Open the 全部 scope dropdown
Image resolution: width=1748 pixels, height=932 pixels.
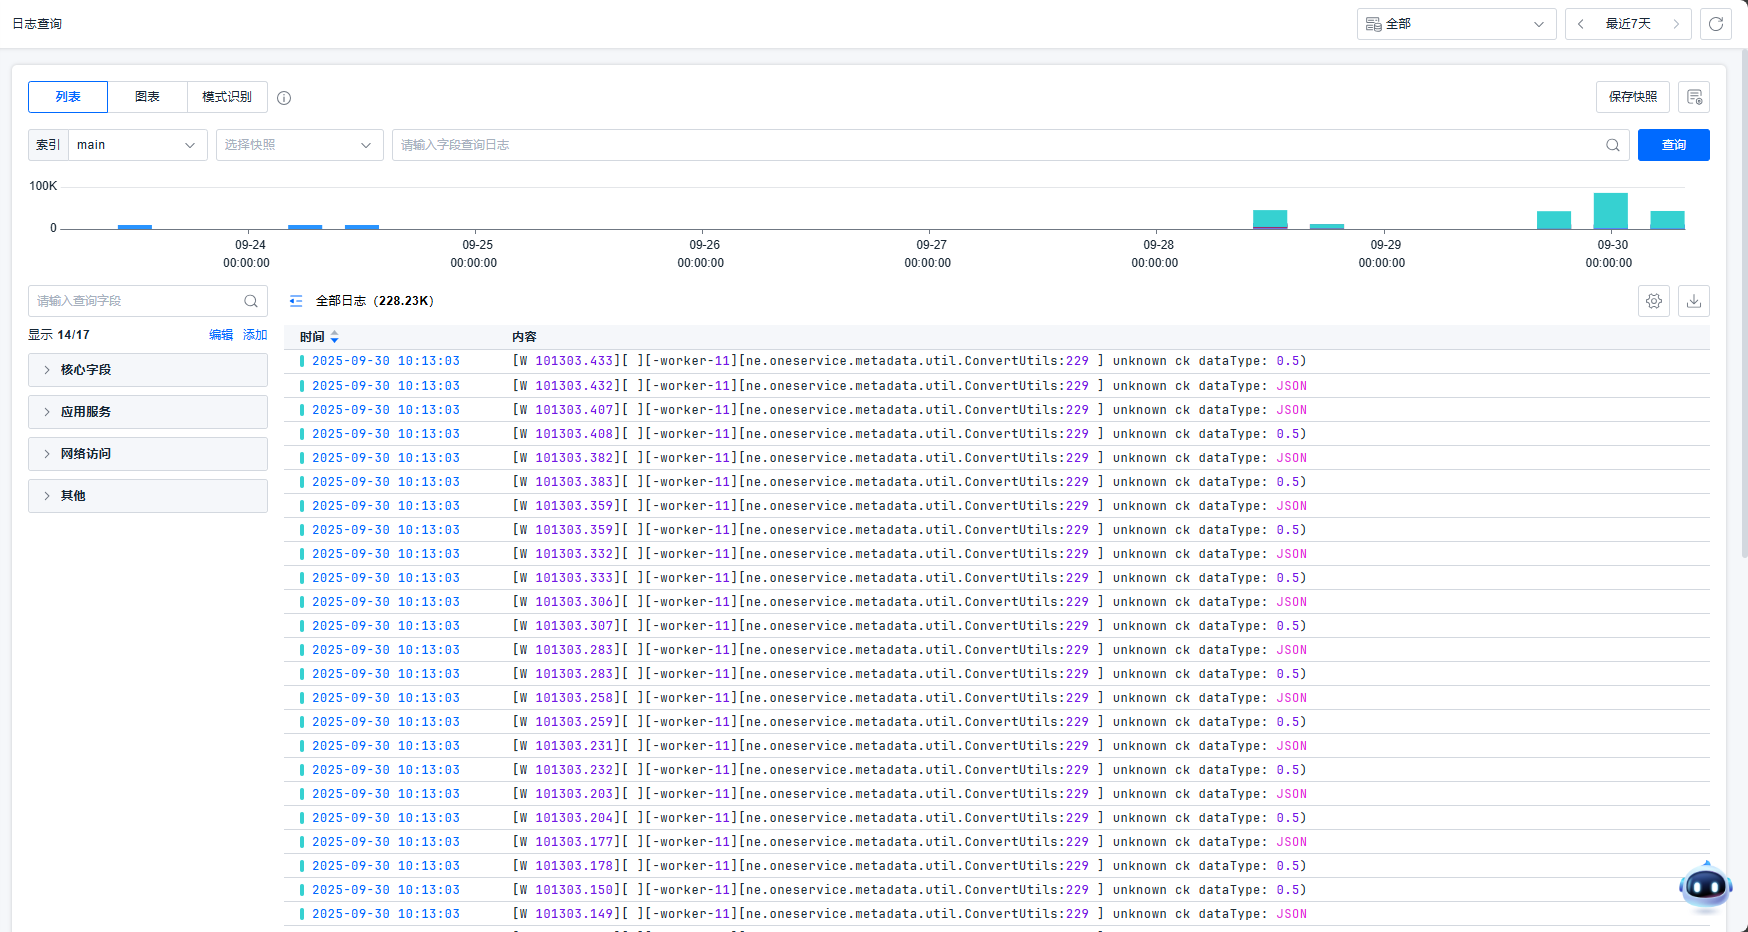coord(1456,24)
